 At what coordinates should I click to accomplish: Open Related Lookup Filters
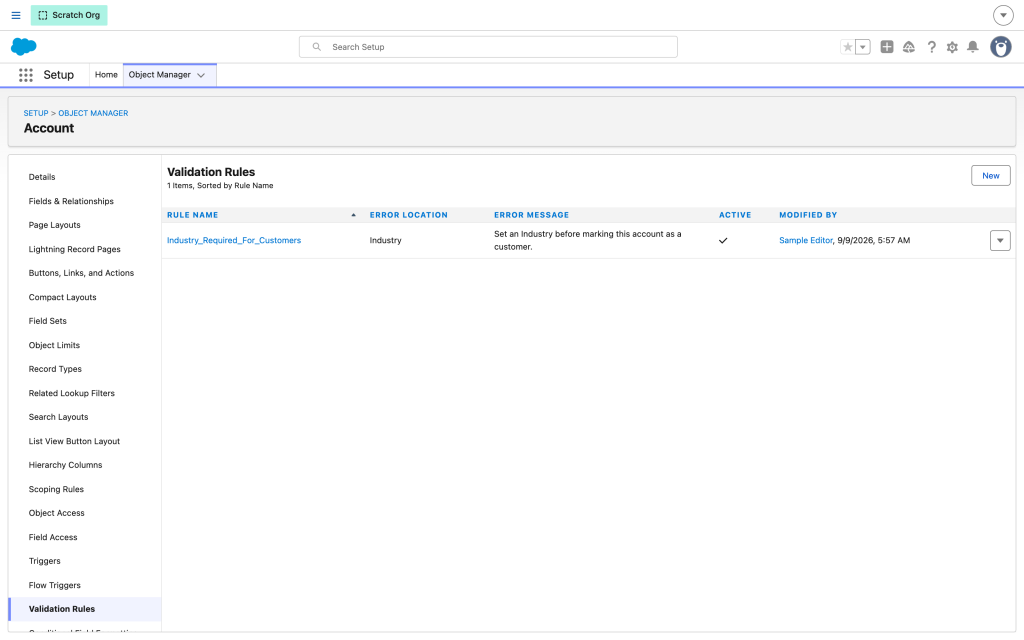(72, 393)
